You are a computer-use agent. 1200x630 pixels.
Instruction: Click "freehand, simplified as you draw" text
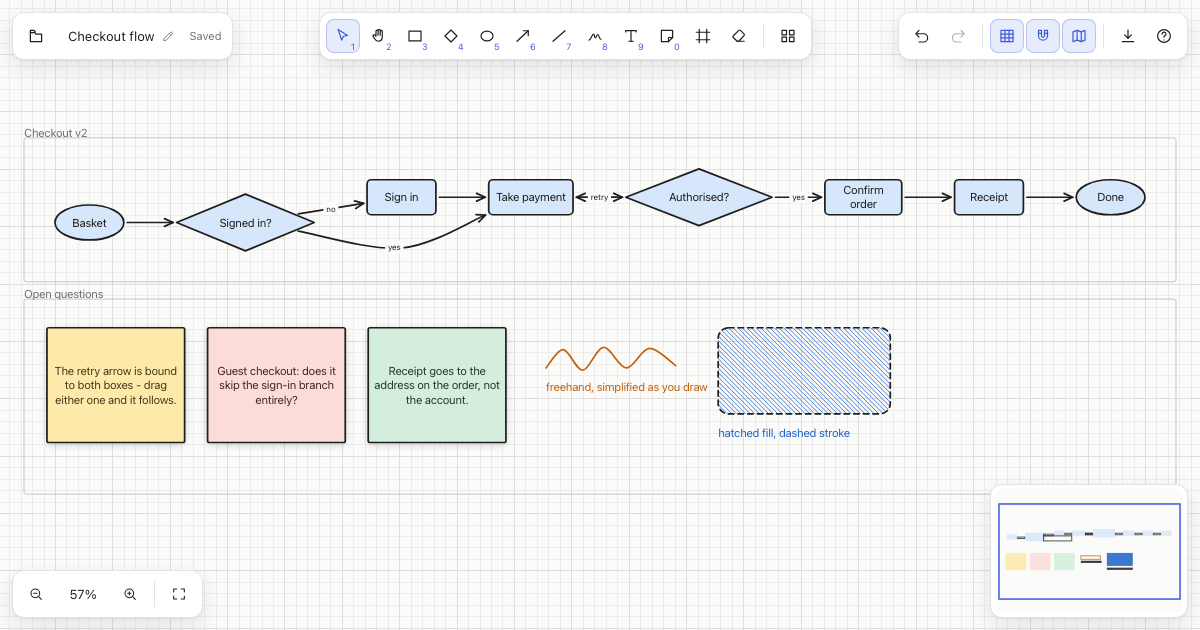(627, 387)
